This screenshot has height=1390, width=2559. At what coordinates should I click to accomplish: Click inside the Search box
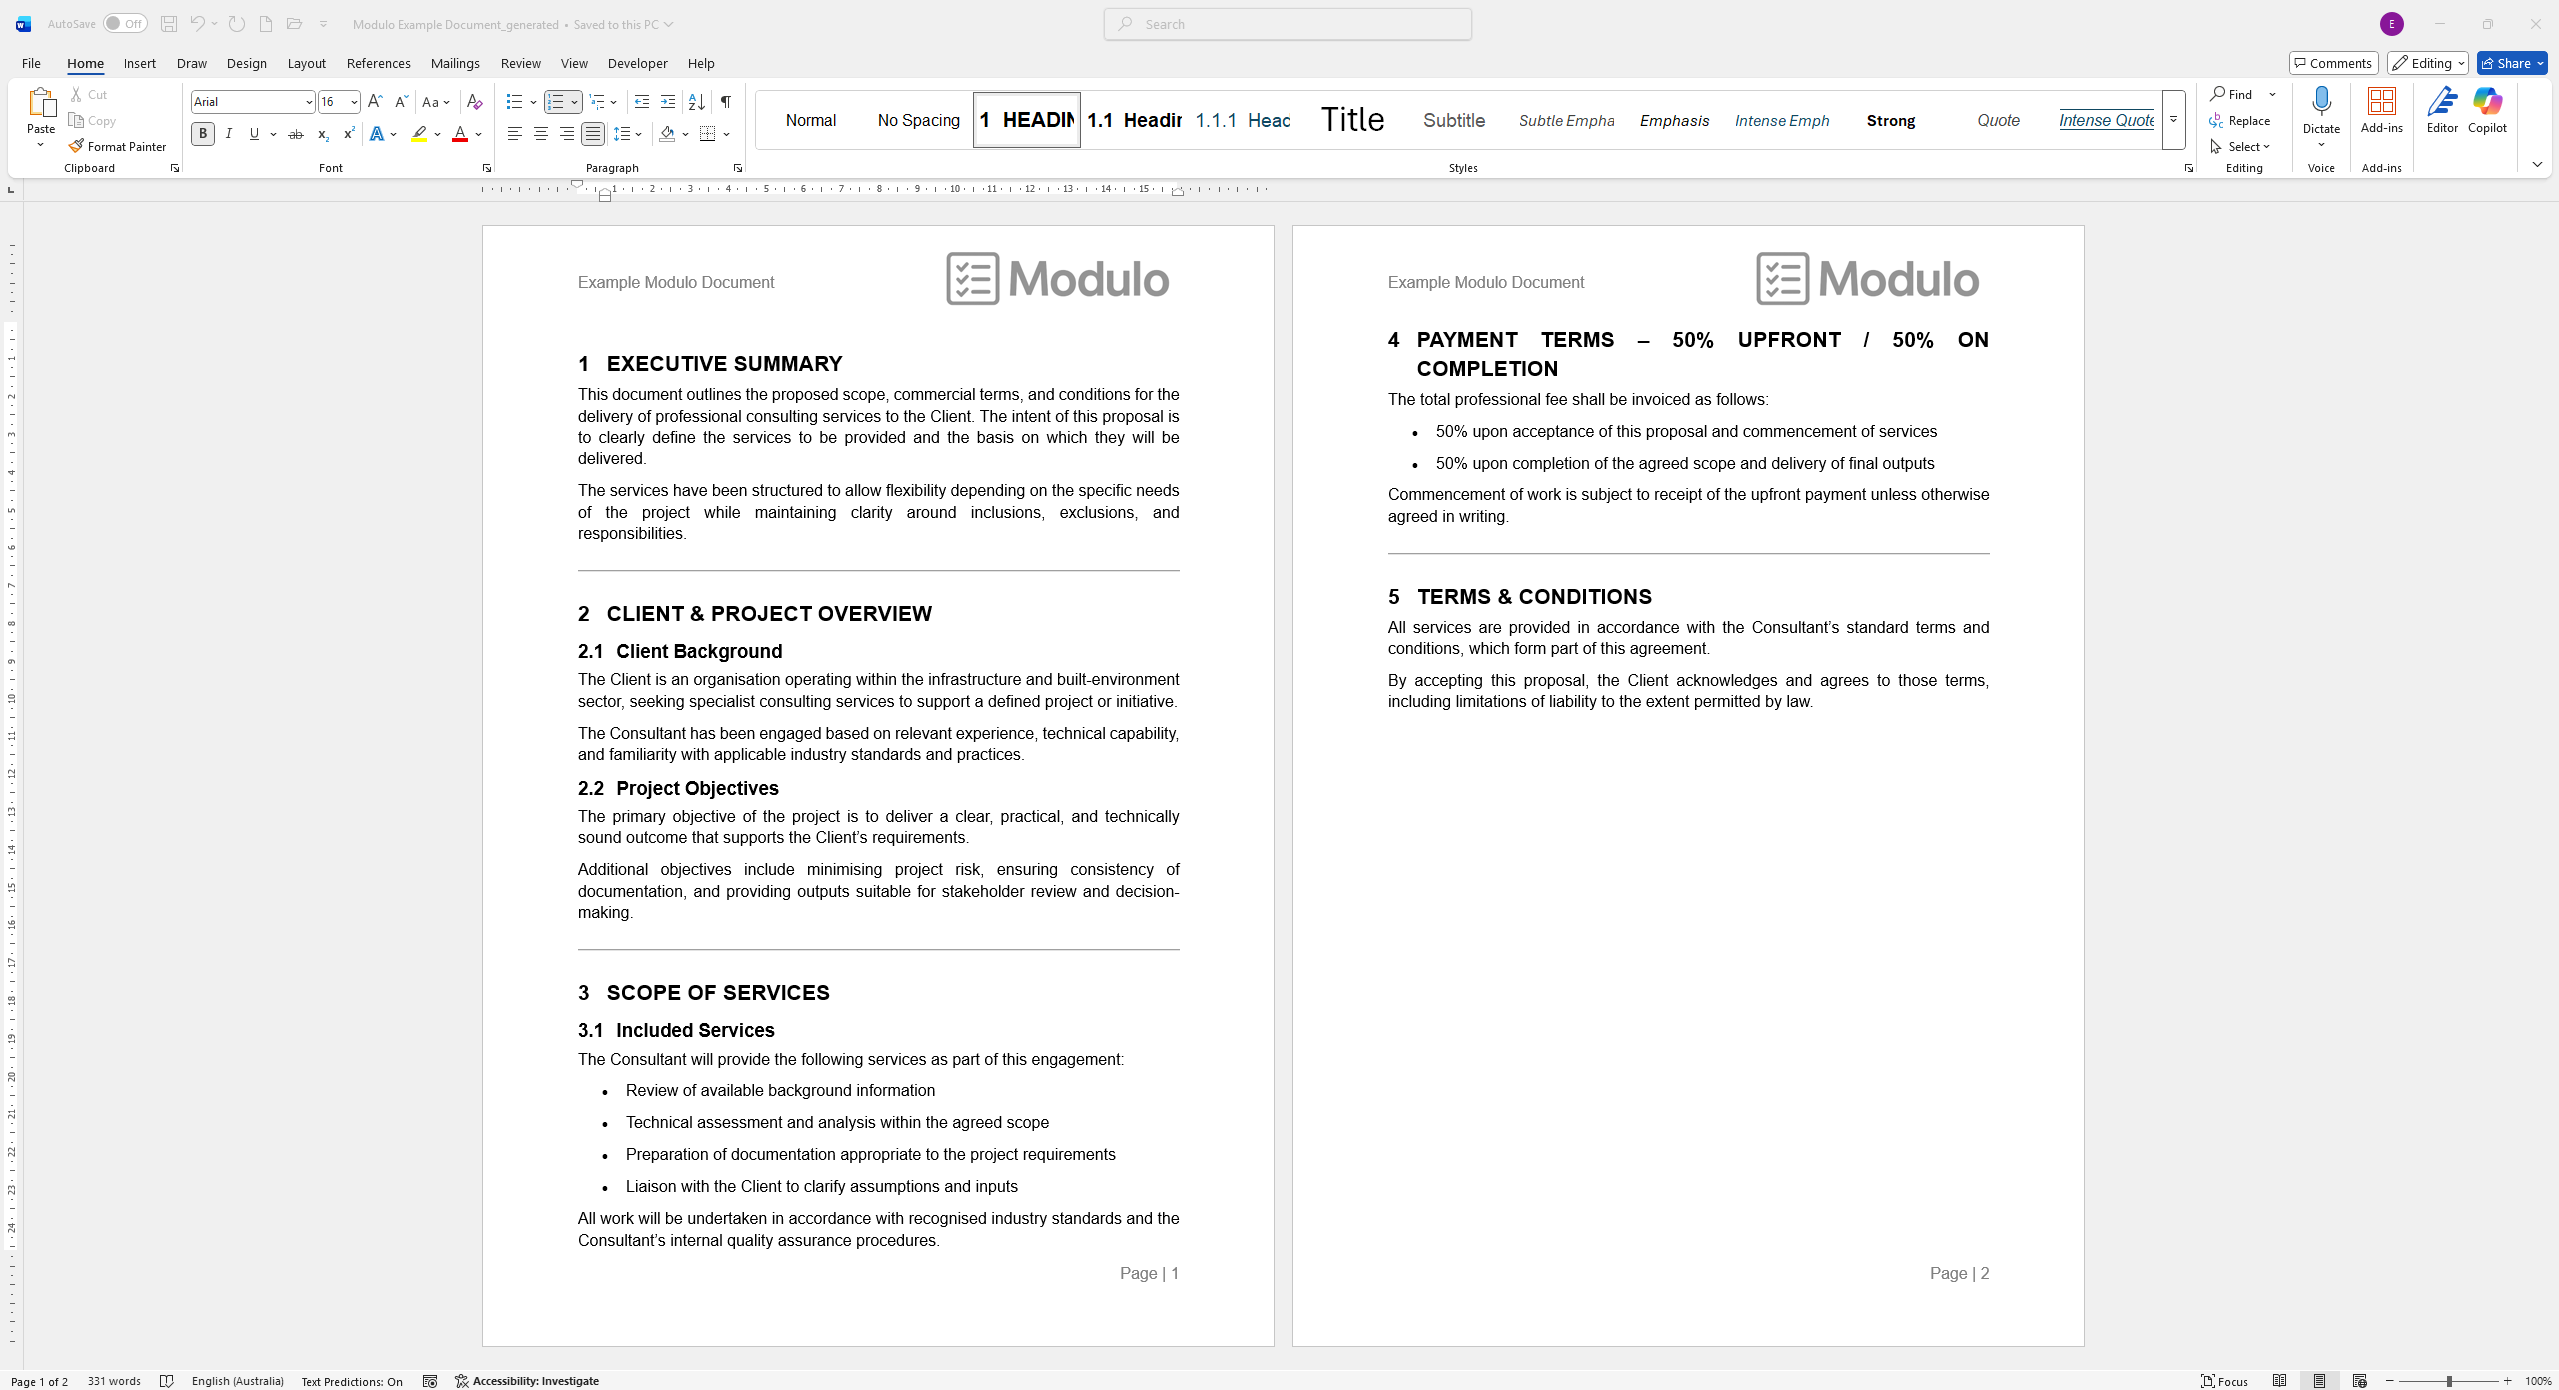pyautogui.click(x=1286, y=23)
